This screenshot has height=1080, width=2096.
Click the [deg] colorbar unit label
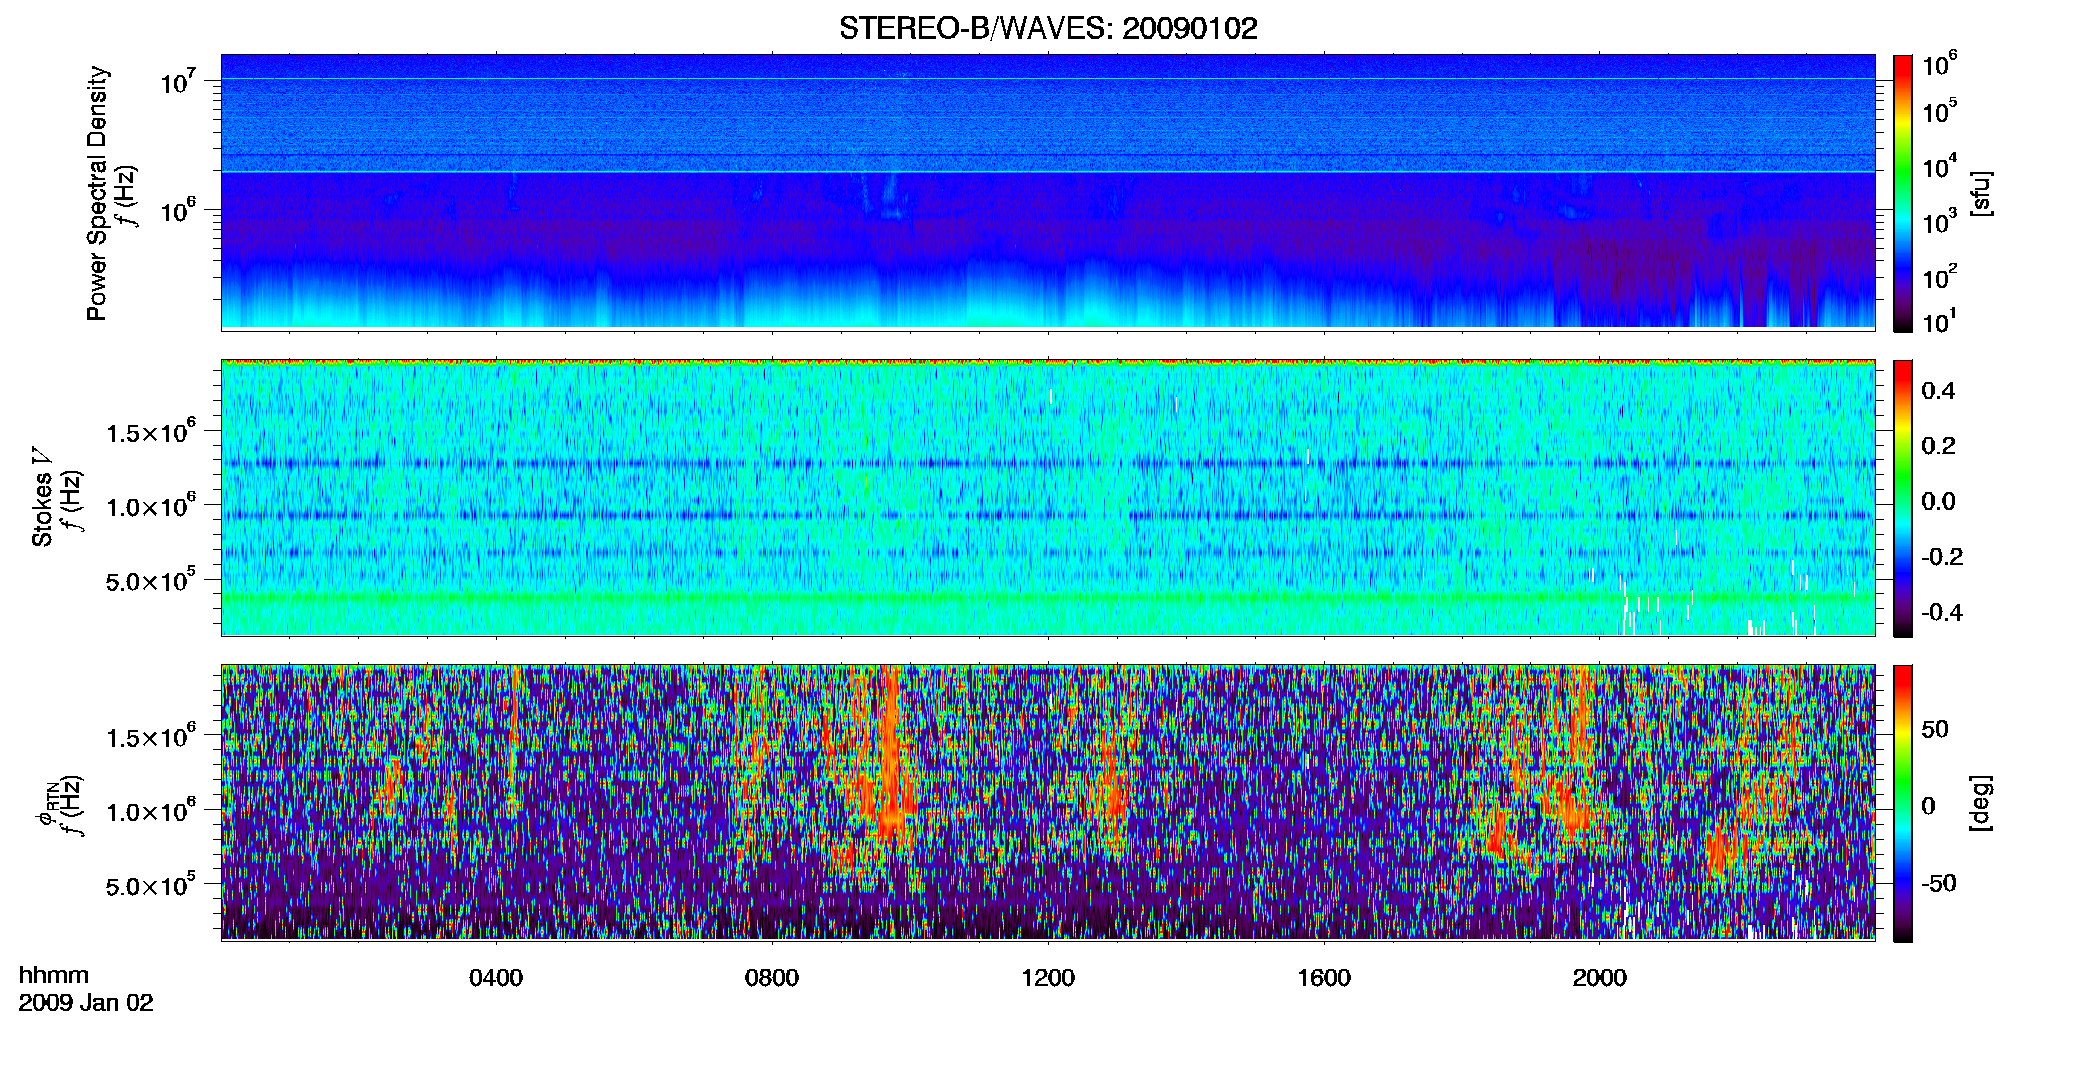[1981, 803]
